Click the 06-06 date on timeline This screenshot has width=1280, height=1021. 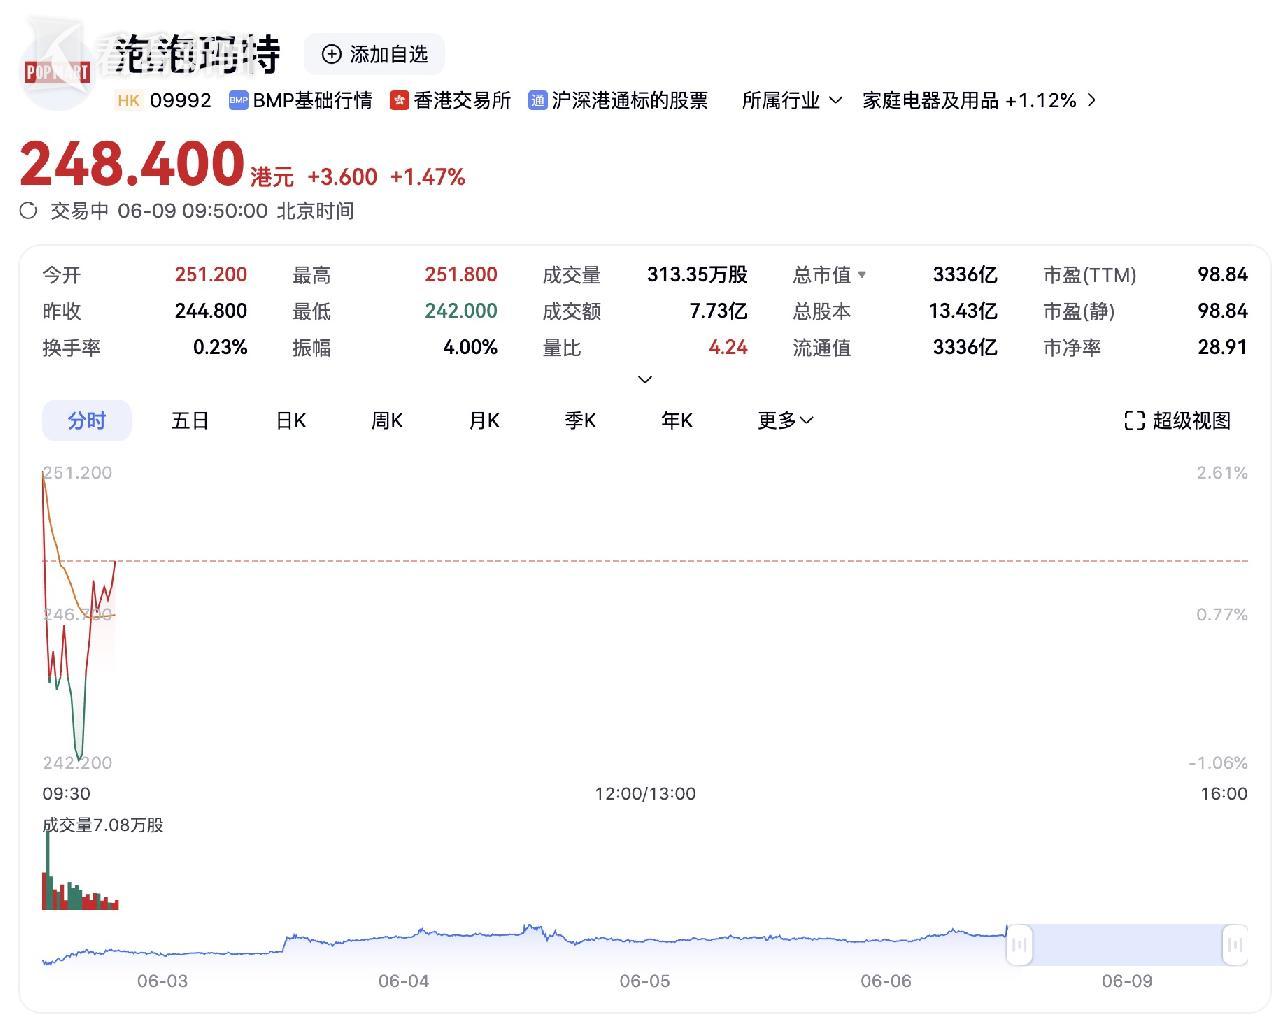pos(886,981)
